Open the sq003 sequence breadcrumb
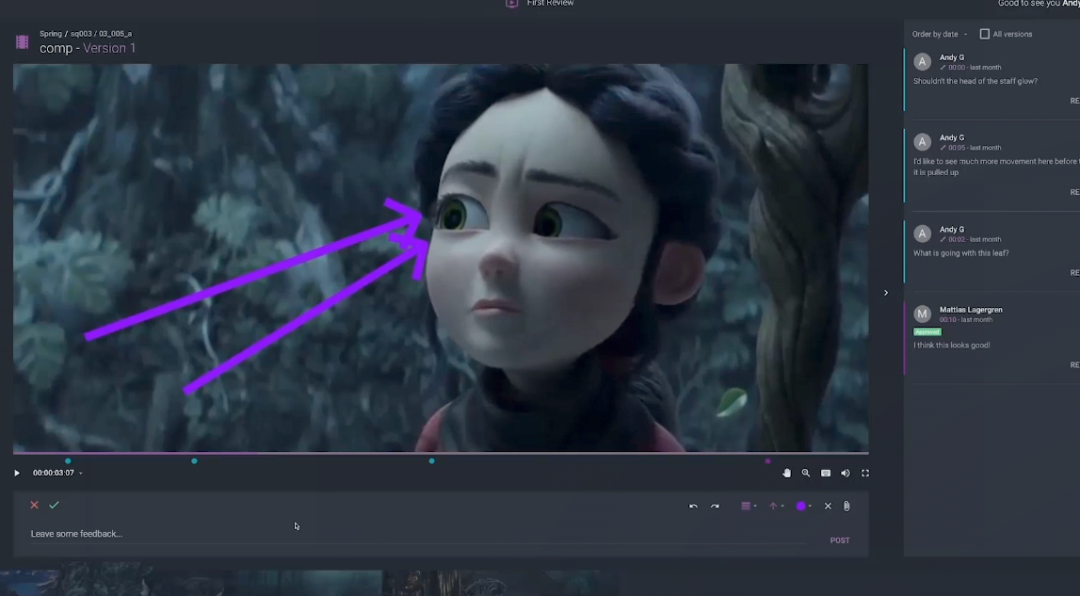Image resolution: width=1080 pixels, height=596 pixels. 81,34
